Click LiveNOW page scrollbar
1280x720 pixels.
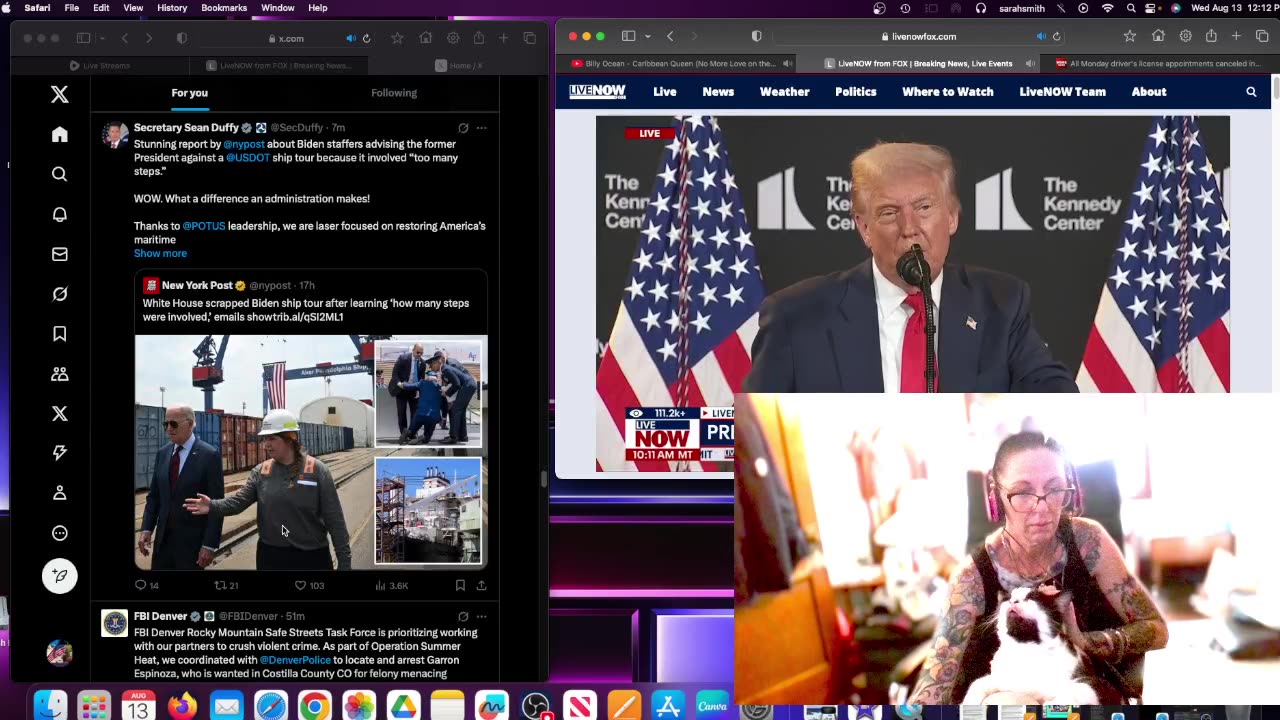coord(1275,90)
